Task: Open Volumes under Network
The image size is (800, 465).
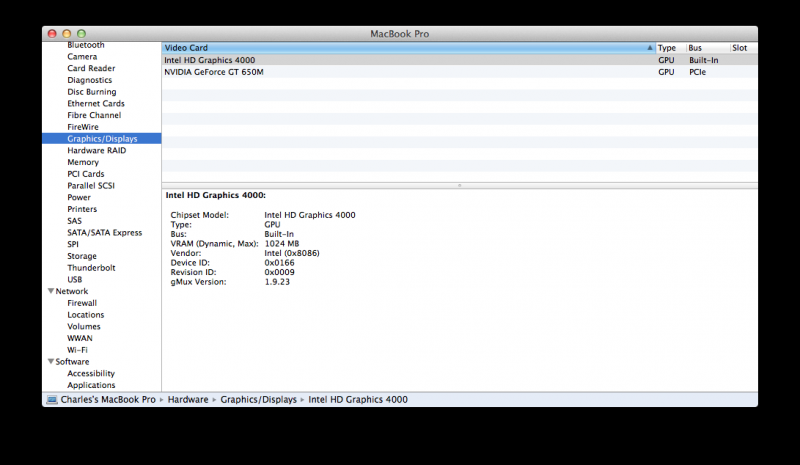Action: click(84, 327)
